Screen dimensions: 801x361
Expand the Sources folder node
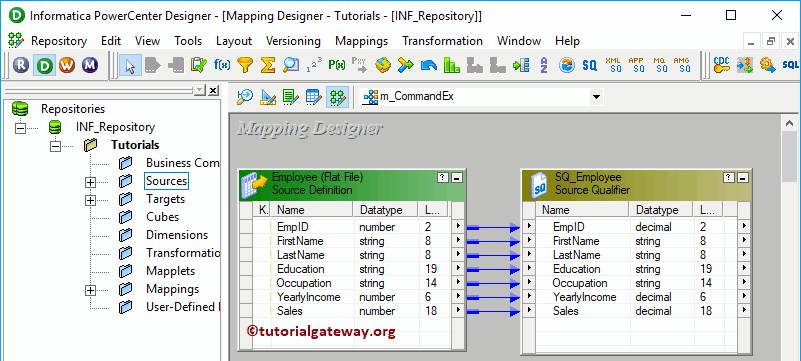click(x=90, y=181)
